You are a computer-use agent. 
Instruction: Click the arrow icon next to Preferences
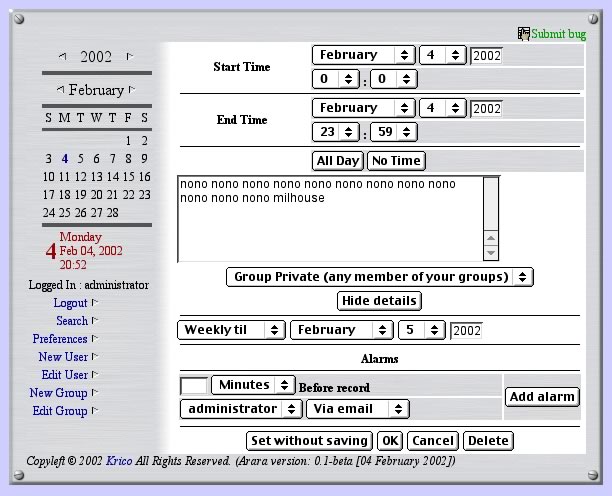pos(95,339)
